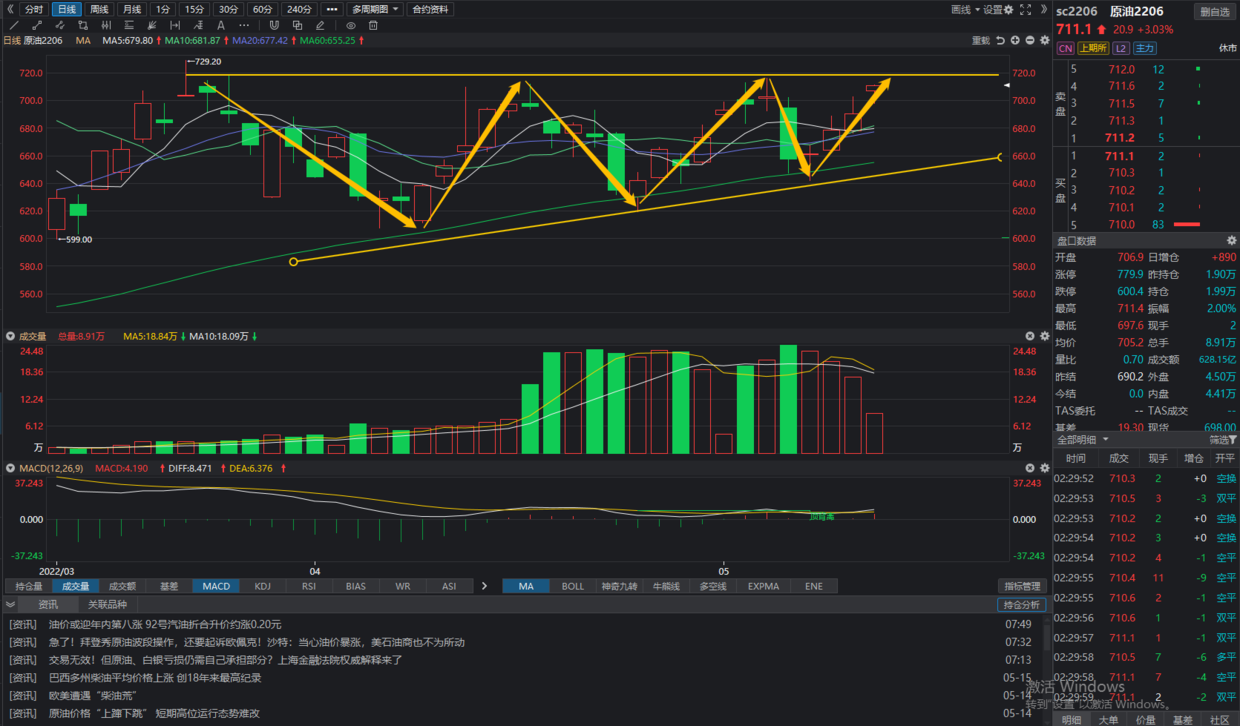Click the undo reset arrow icon

tap(1000, 40)
